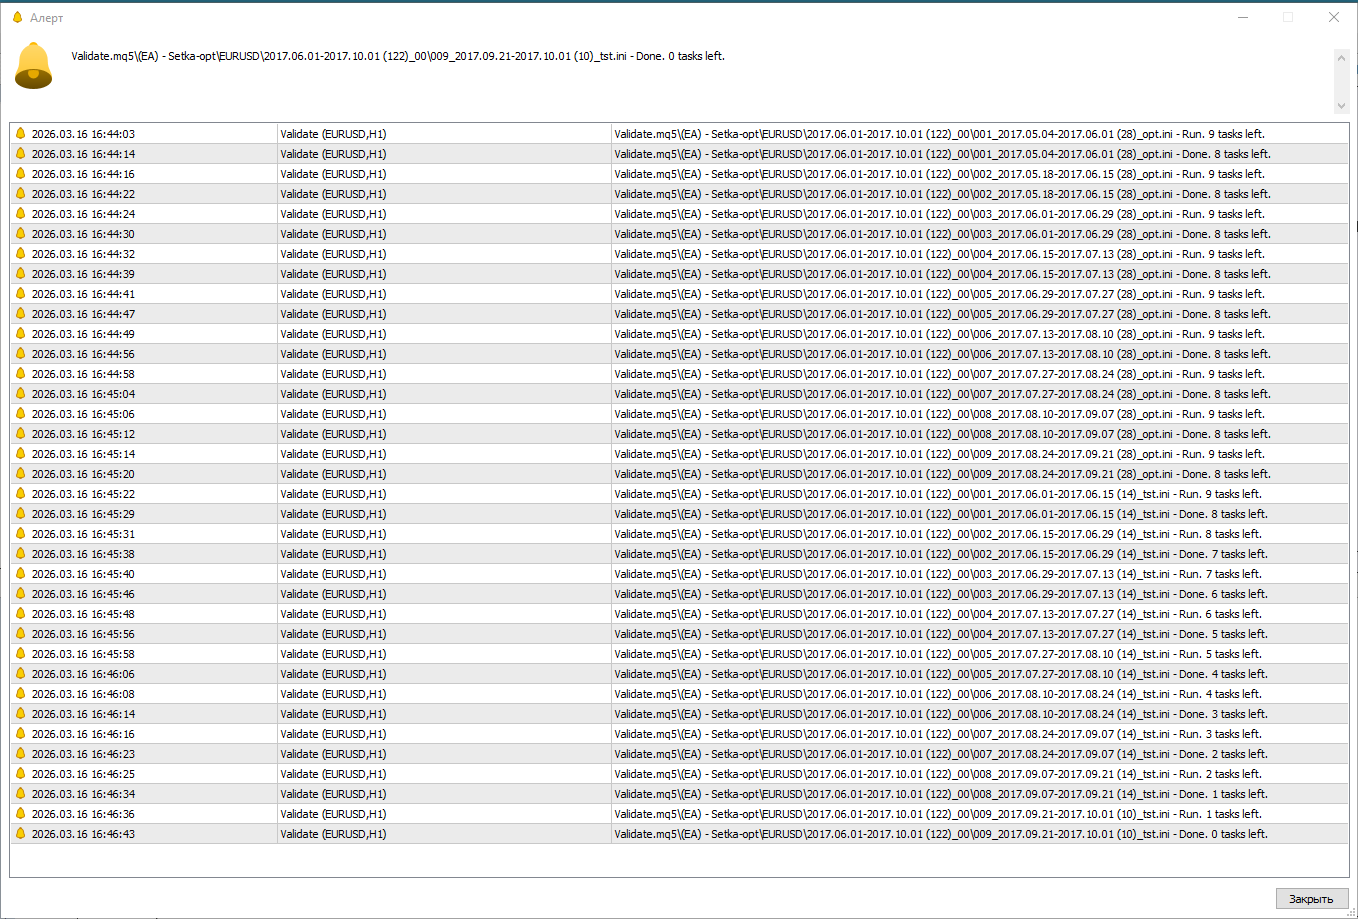Viewport: 1358px width, 919px height.
Task: Click Validate (EURUSD,H1) in row 16:46:43
Action: tap(333, 834)
